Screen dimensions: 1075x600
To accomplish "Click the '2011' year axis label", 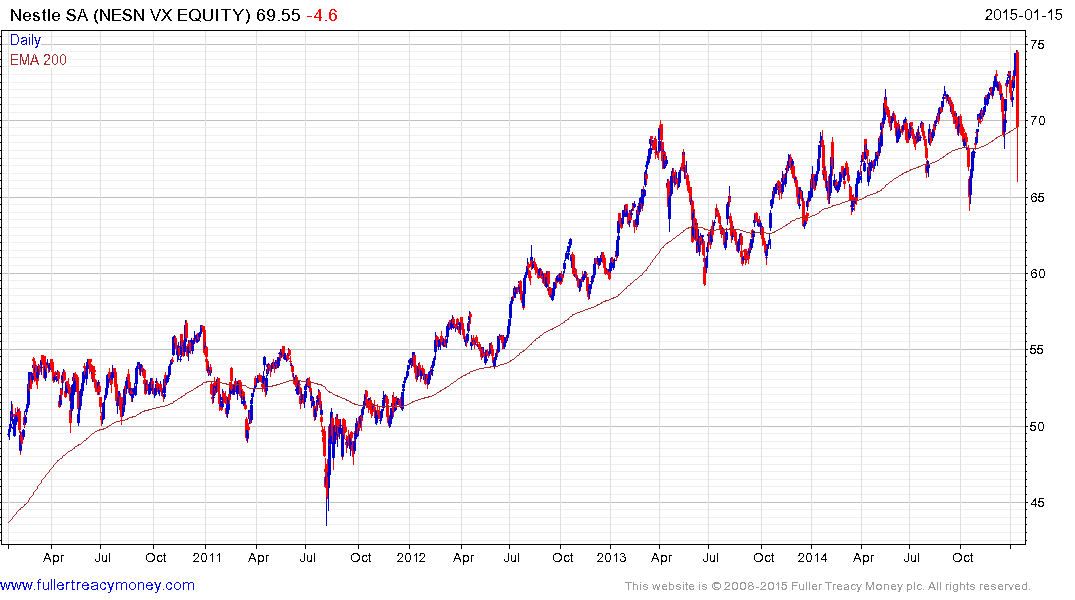I will pos(207,557).
